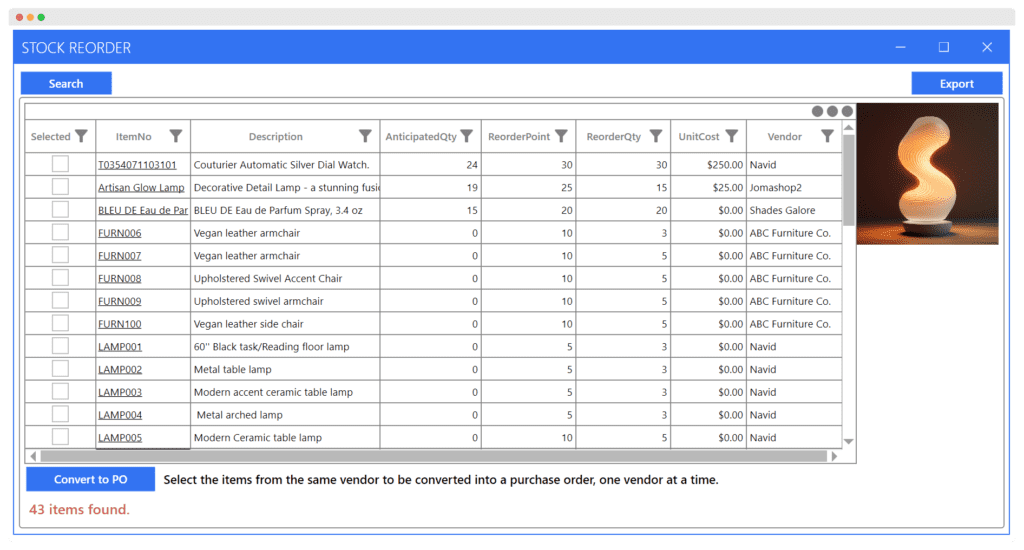This screenshot has width=1024, height=550.
Task: Tick the checkbox for T0354071103101
Action: [60, 164]
